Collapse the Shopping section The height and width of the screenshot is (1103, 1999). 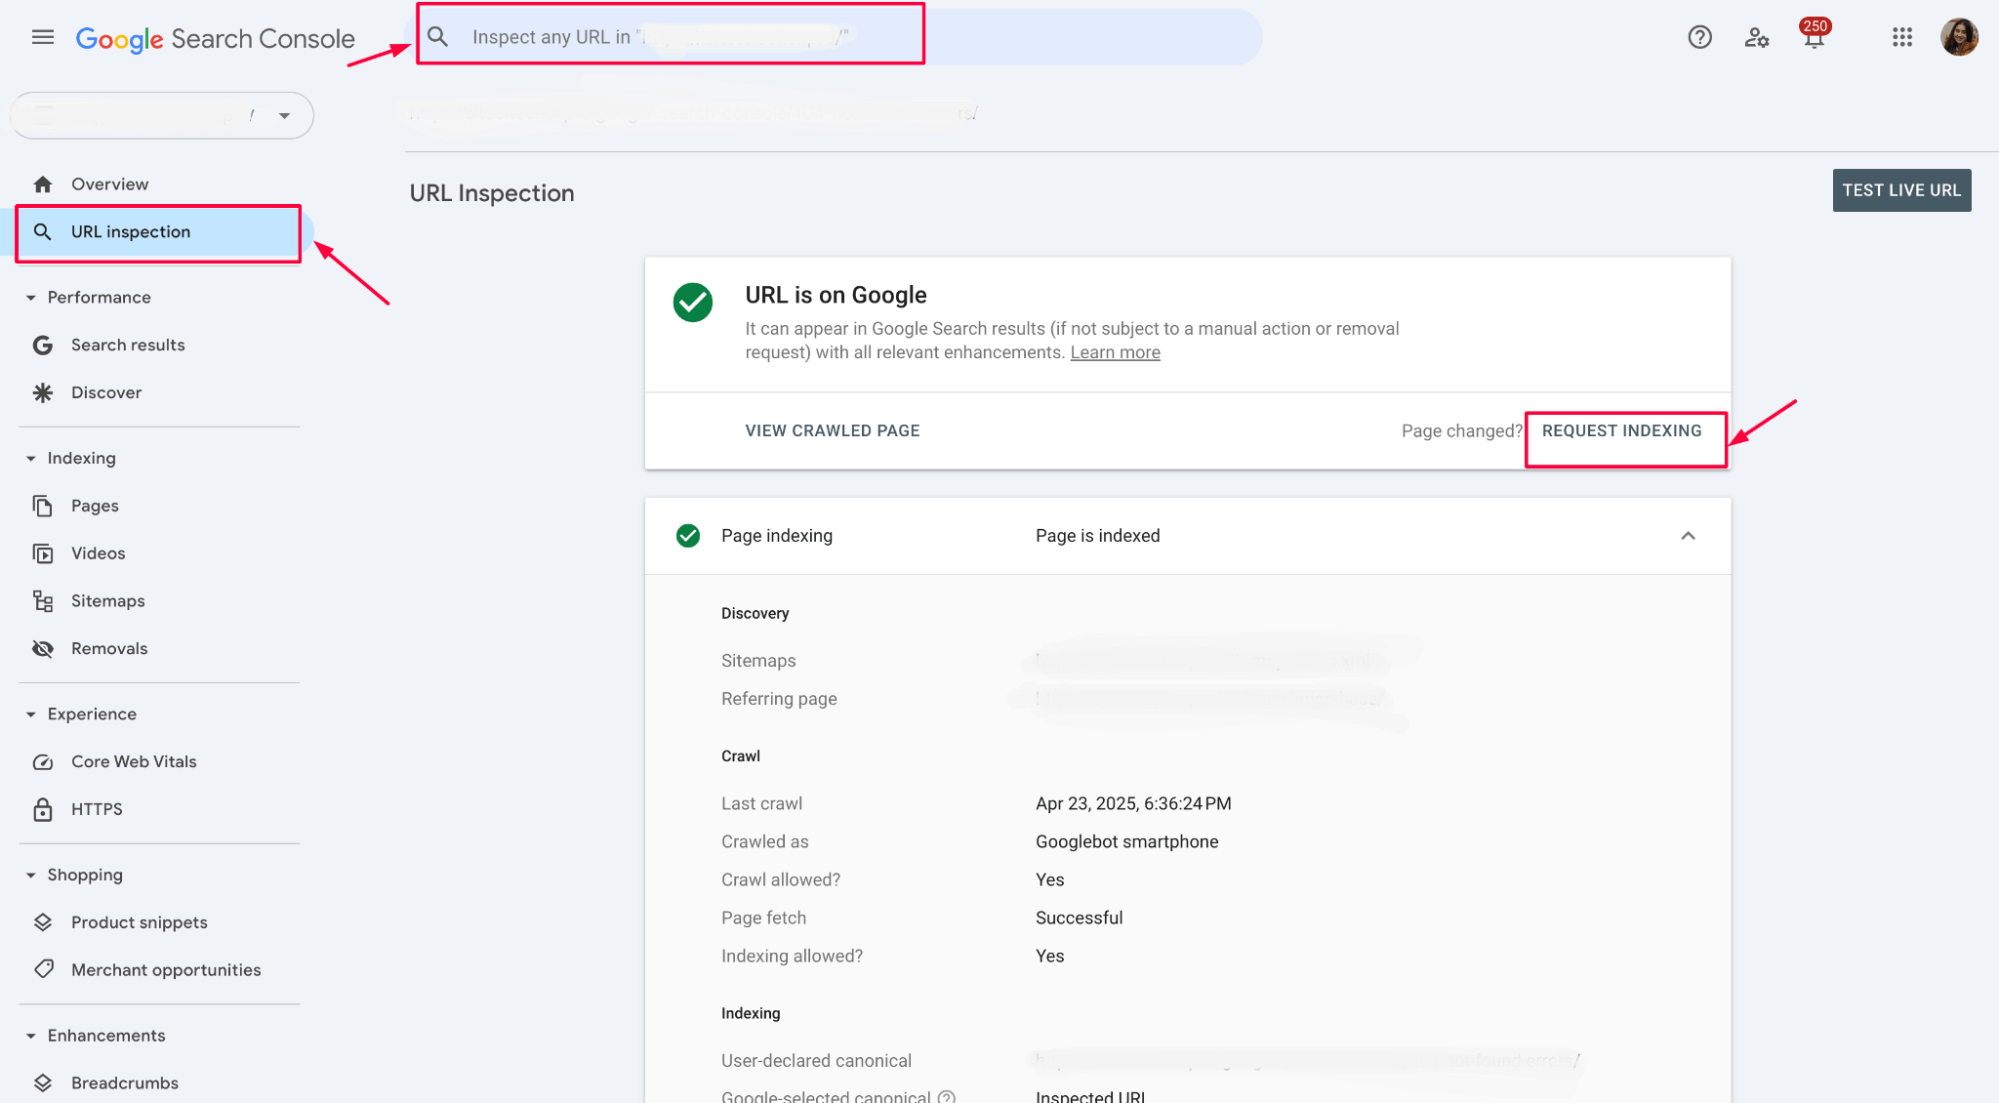(31, 875)
